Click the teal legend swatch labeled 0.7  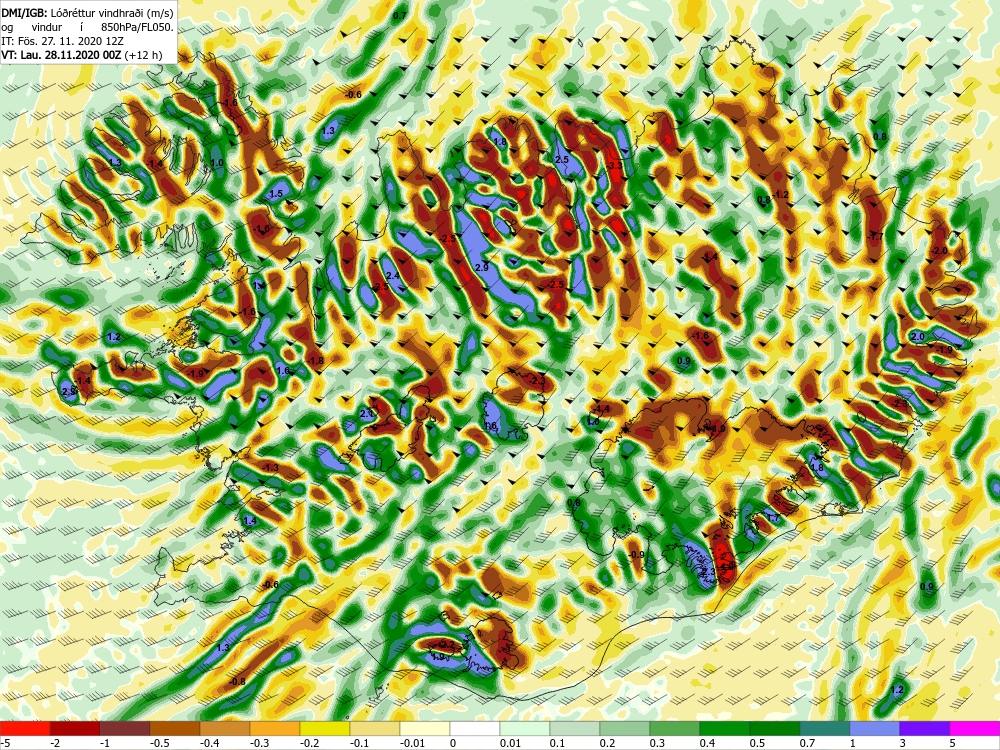point(825,728)
